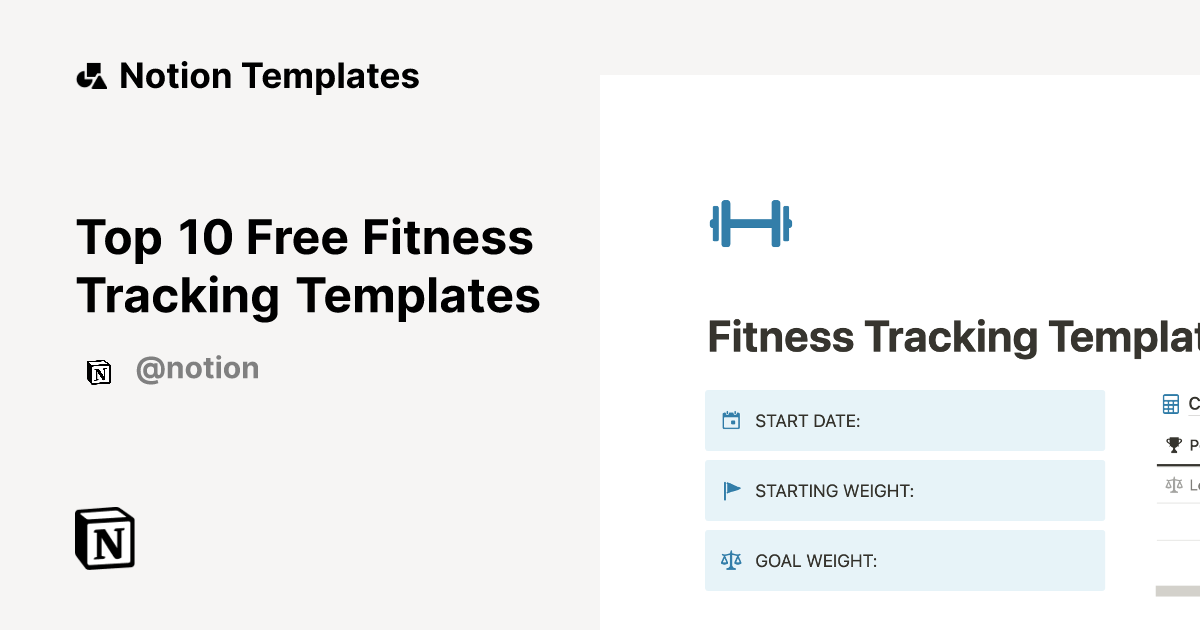The image size is (1200, 630).
Task: Click inside the STARTING WEIGHT field
Action: point(905,490)
